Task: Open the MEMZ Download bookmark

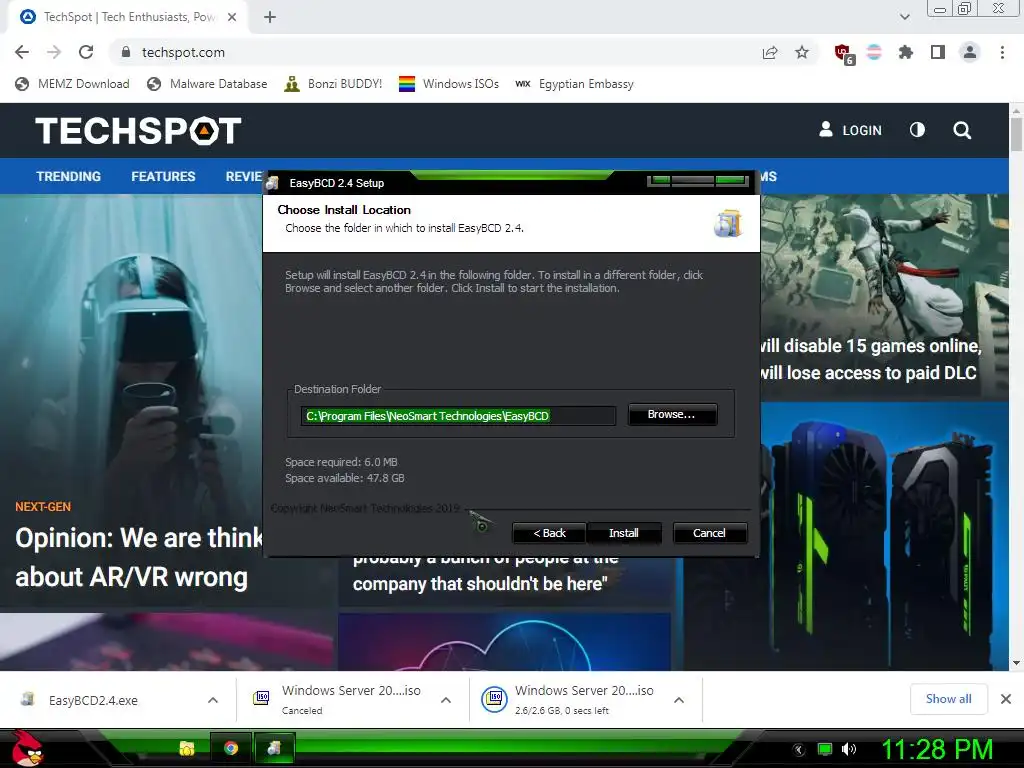Action: (x=72, y=84)
